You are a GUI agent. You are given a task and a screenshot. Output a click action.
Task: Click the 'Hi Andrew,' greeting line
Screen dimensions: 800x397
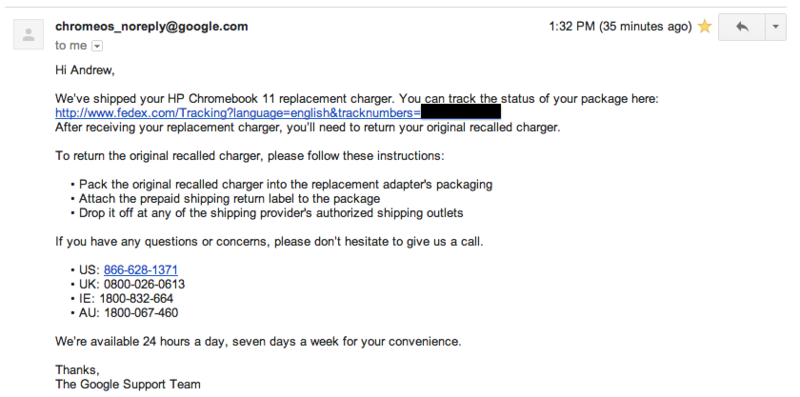85,70
